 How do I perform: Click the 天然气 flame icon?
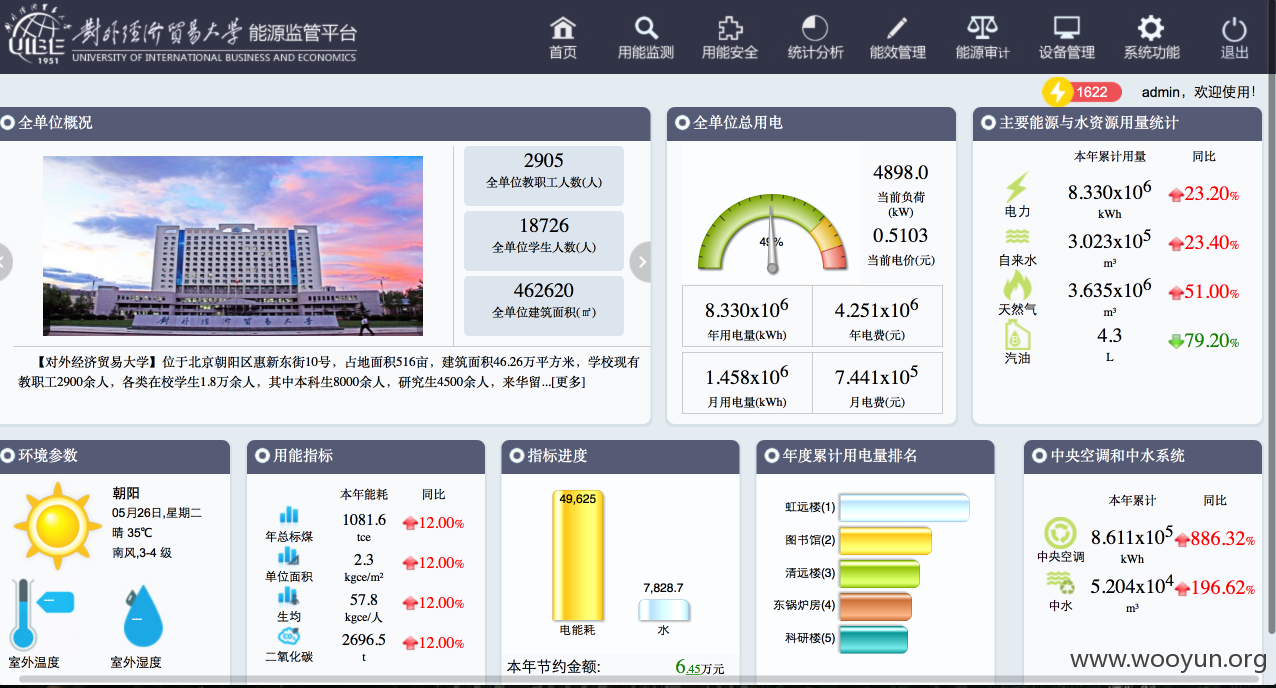(1017, 285)
